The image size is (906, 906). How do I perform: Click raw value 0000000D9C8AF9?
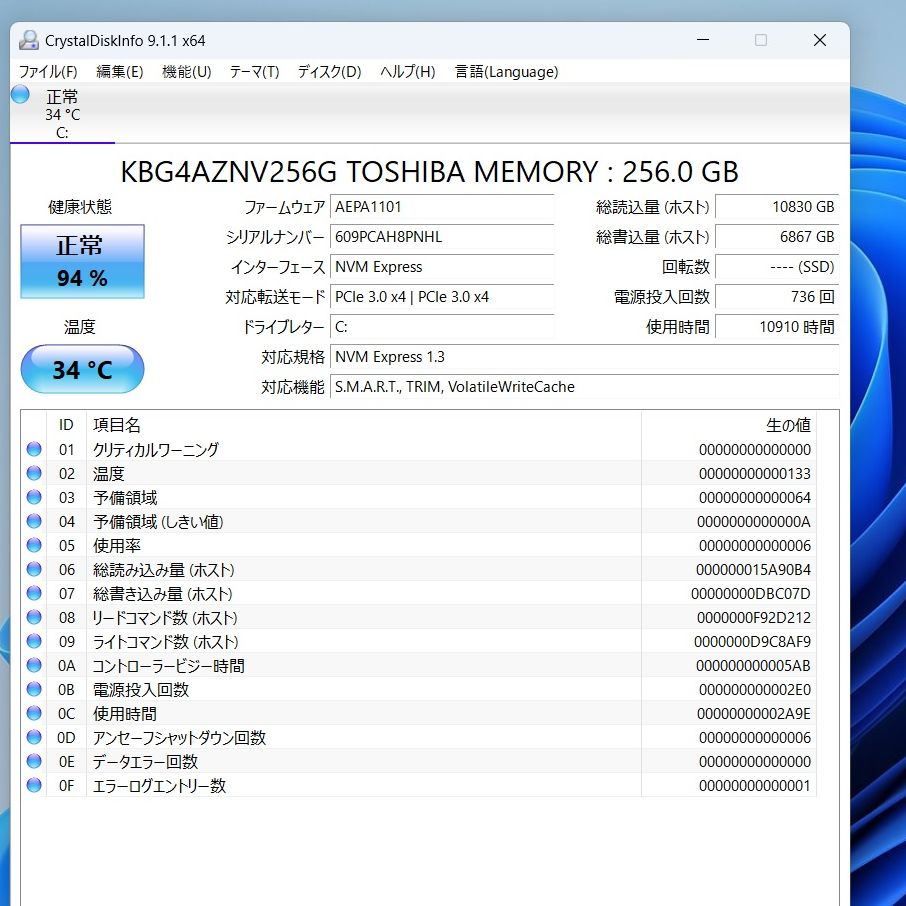(752, 642)
